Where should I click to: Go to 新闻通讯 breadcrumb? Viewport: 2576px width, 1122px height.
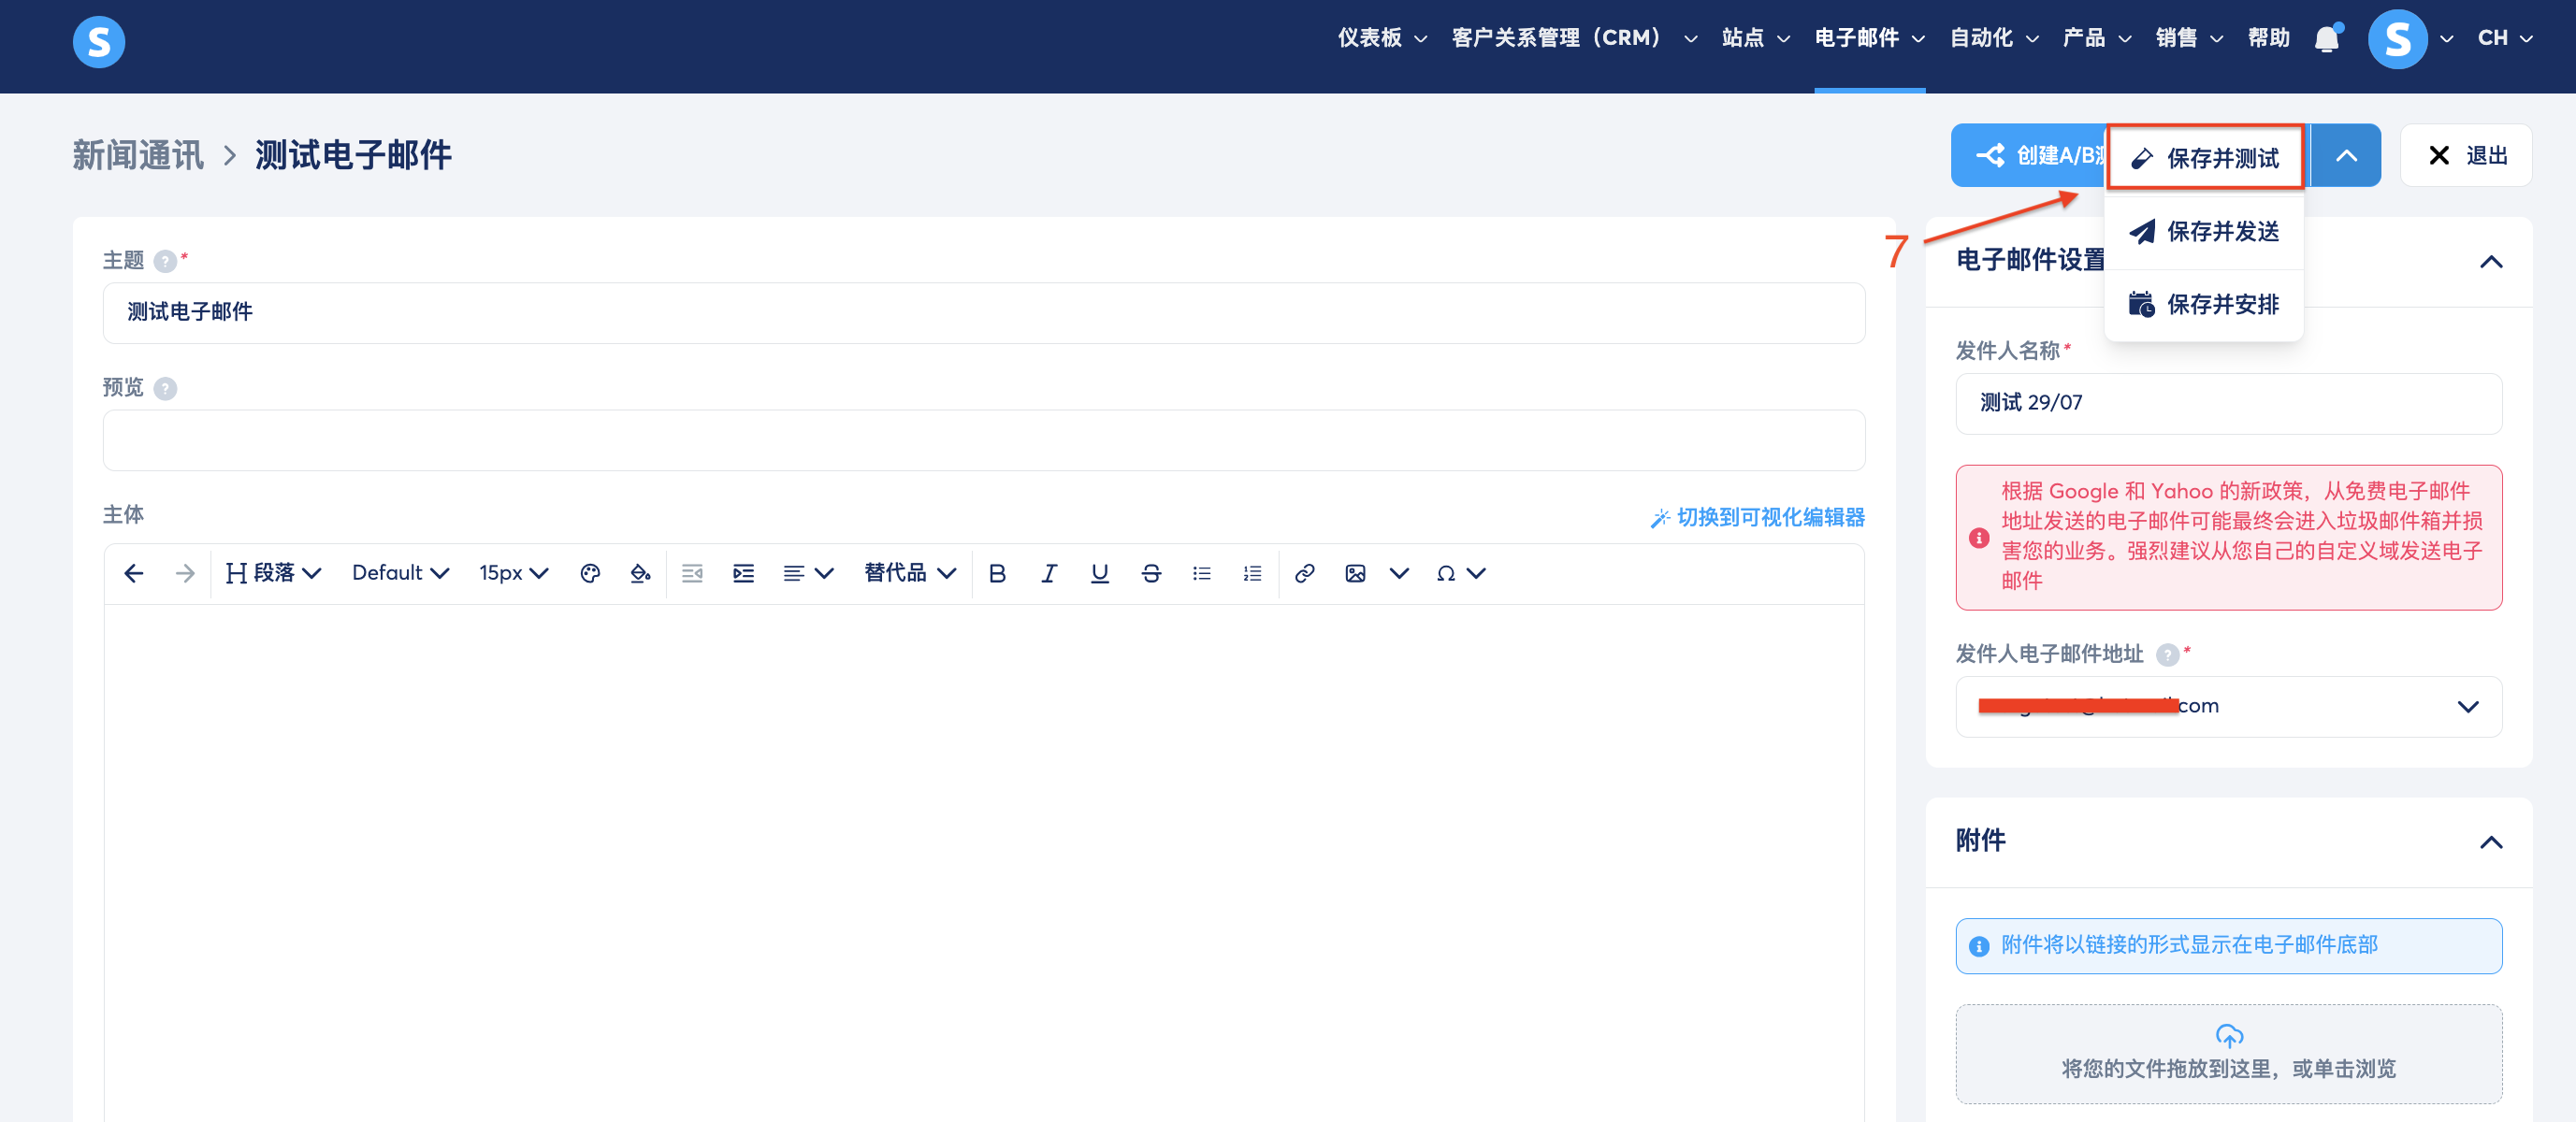pos(138,155)
